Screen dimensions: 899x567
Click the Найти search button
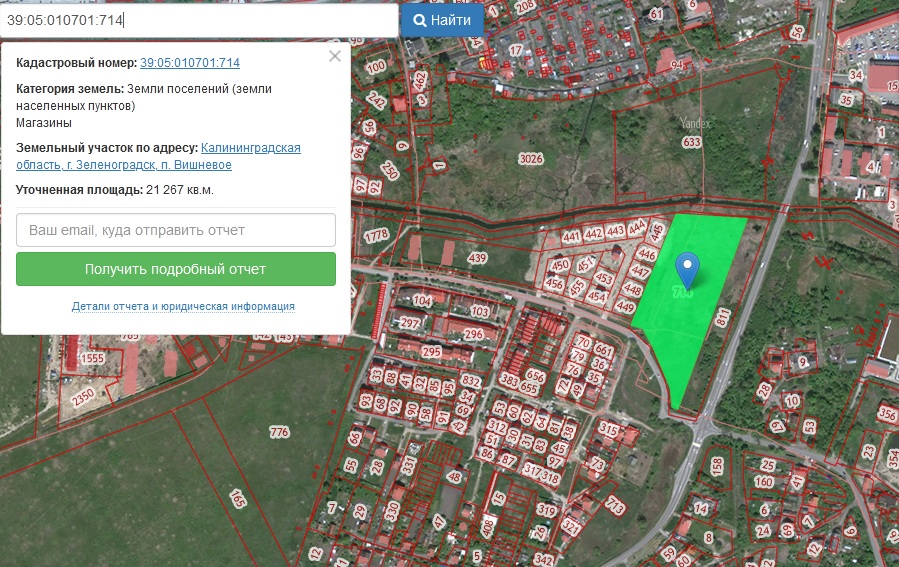pos(442,20)
